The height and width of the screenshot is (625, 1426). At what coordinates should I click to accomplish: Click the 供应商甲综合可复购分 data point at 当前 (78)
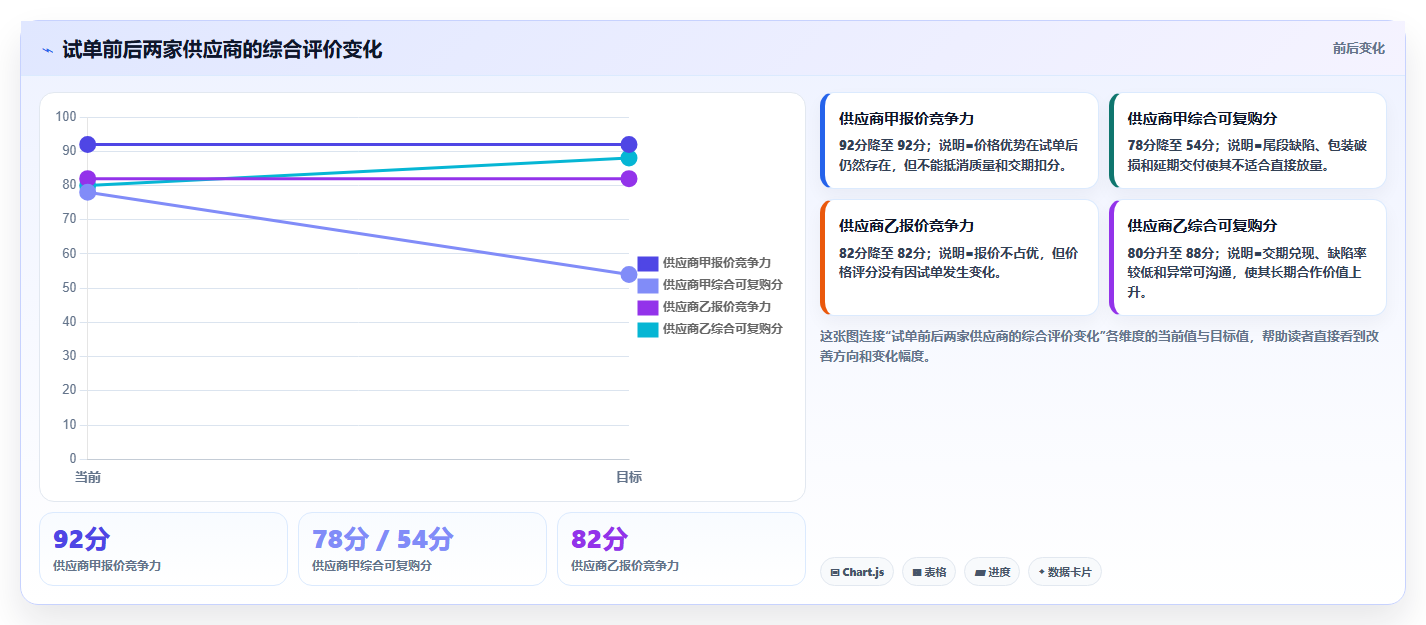[x=88, y=192]
